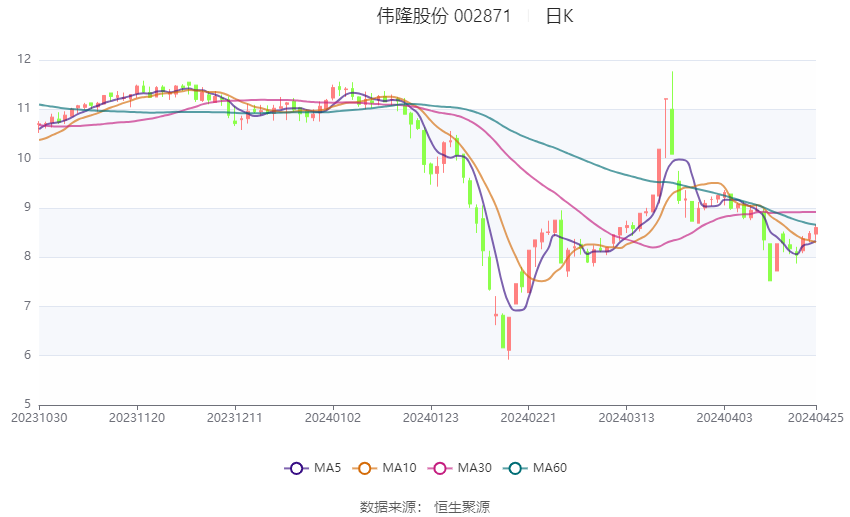Click the y-axis price label 12
The height and width of the screenshot is (517, 850).
[x=25, y=60]
